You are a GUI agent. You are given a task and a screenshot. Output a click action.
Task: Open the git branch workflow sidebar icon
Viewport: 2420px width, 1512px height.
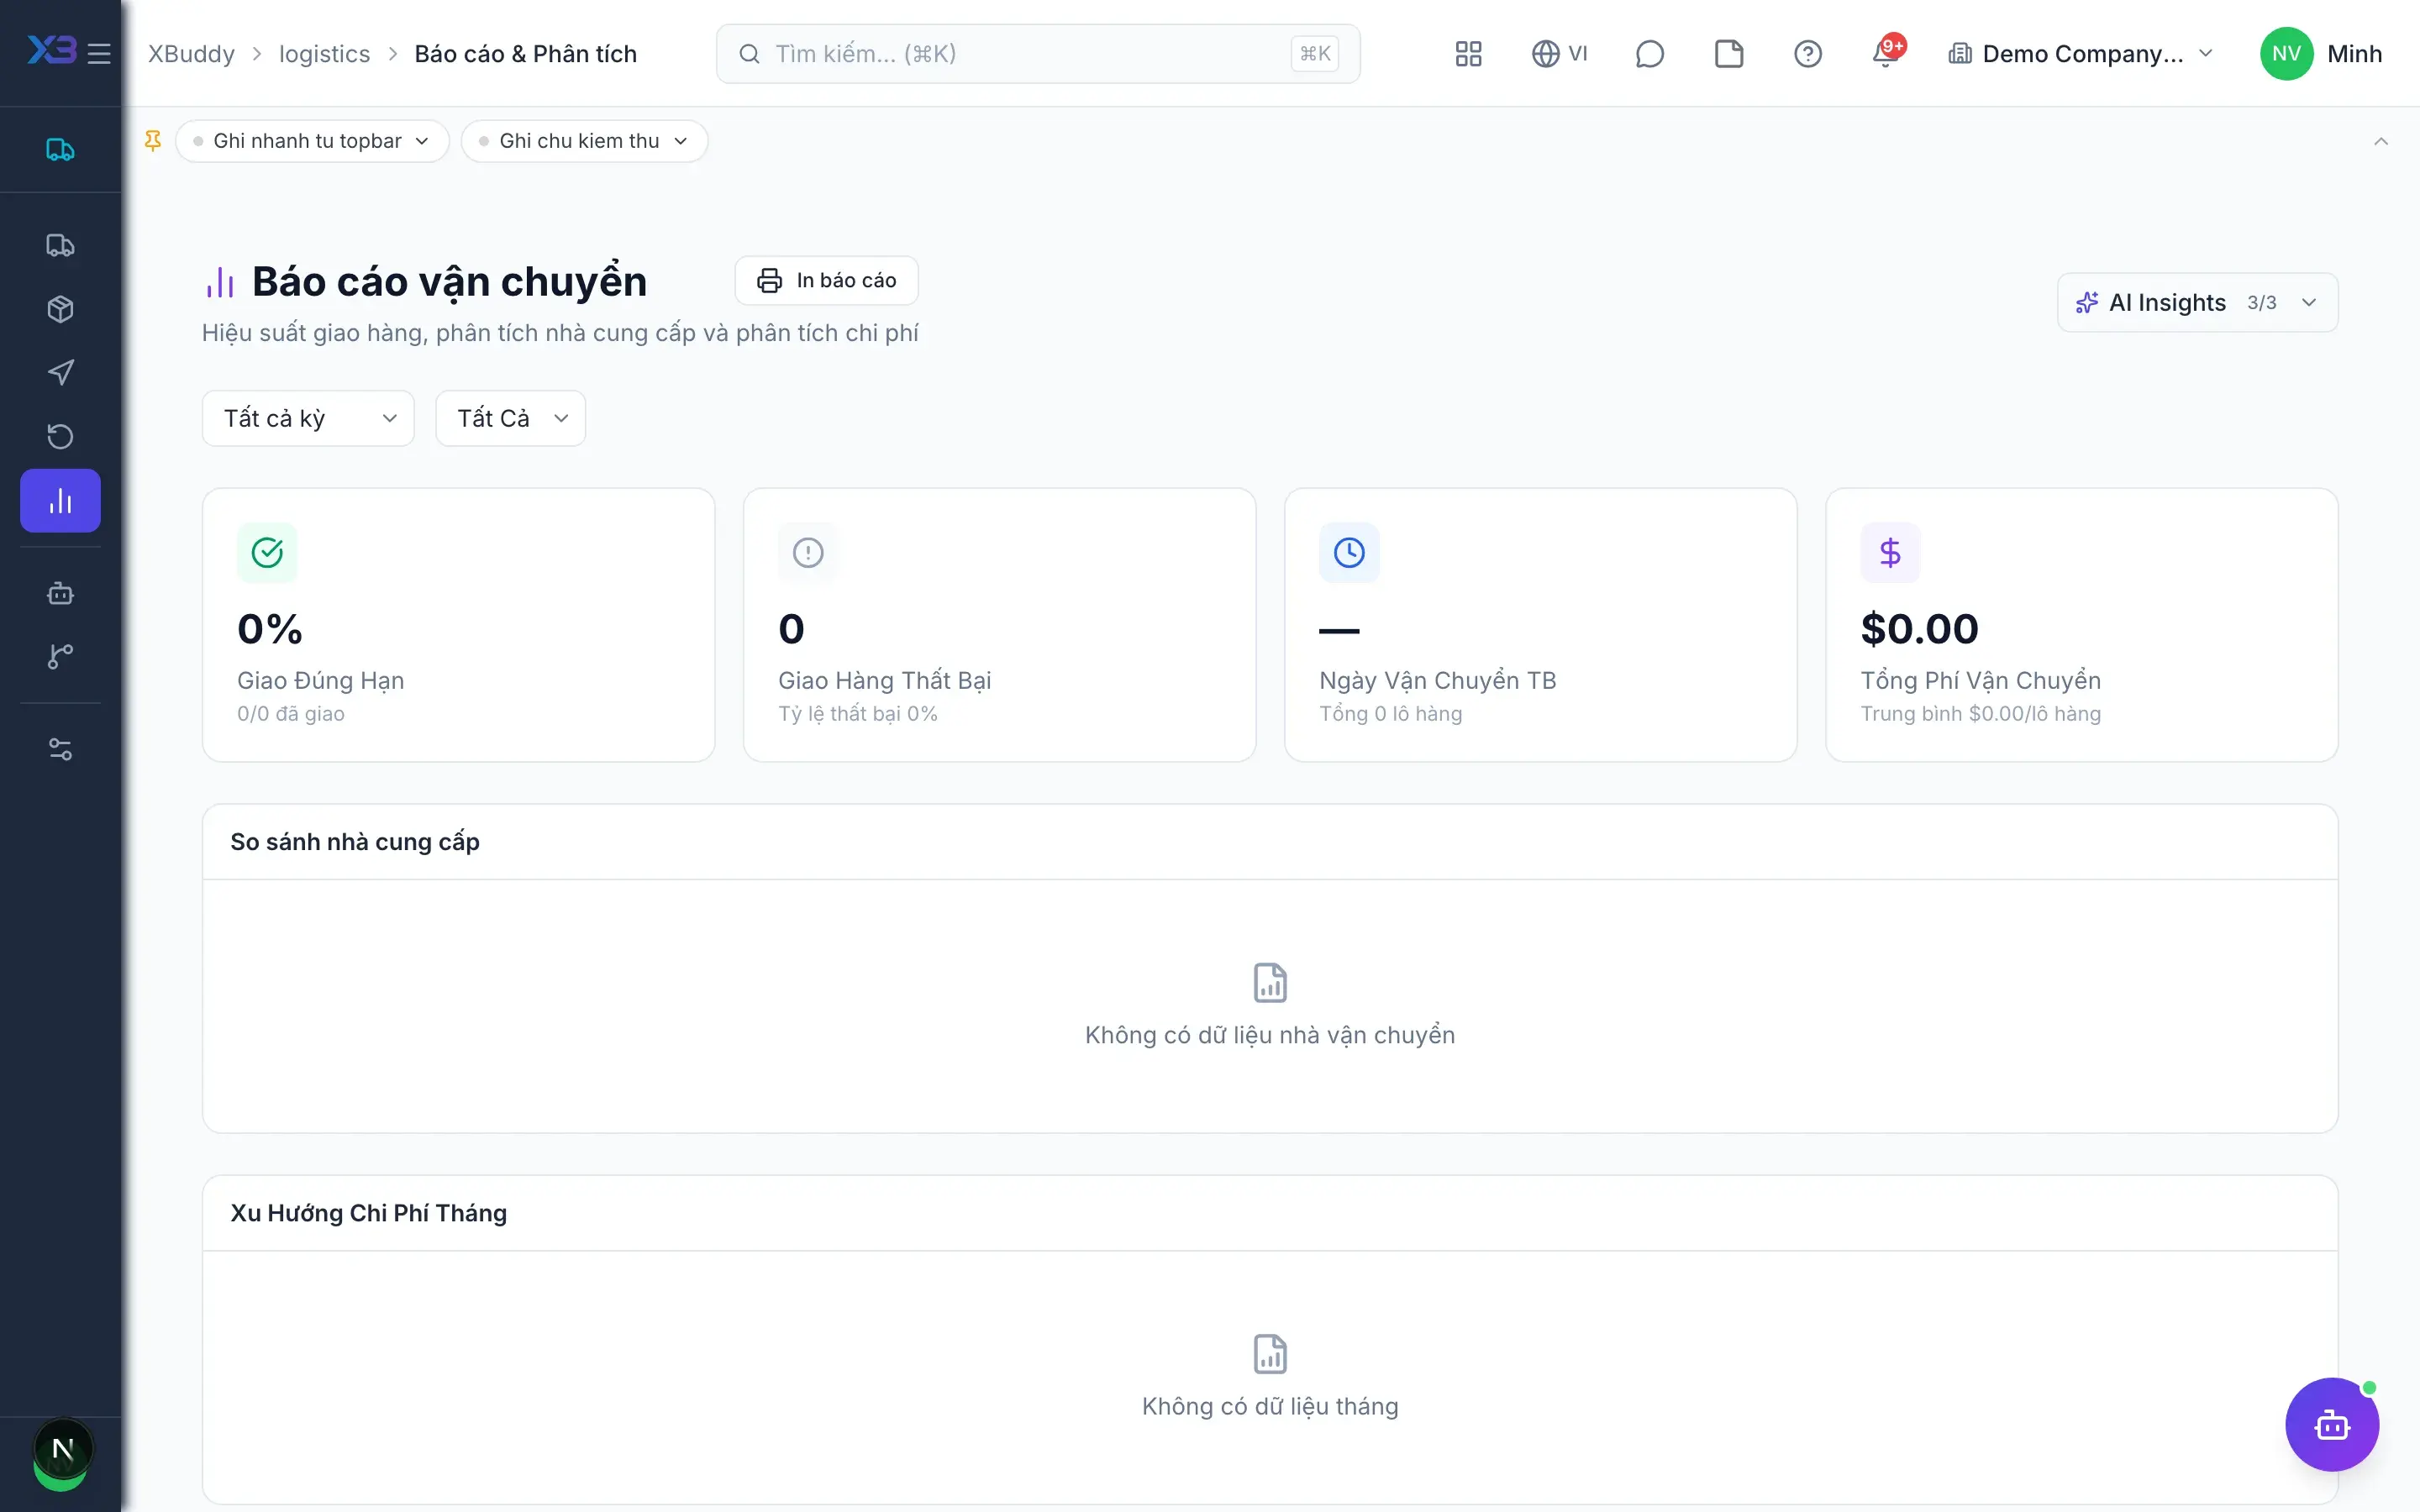61,657
